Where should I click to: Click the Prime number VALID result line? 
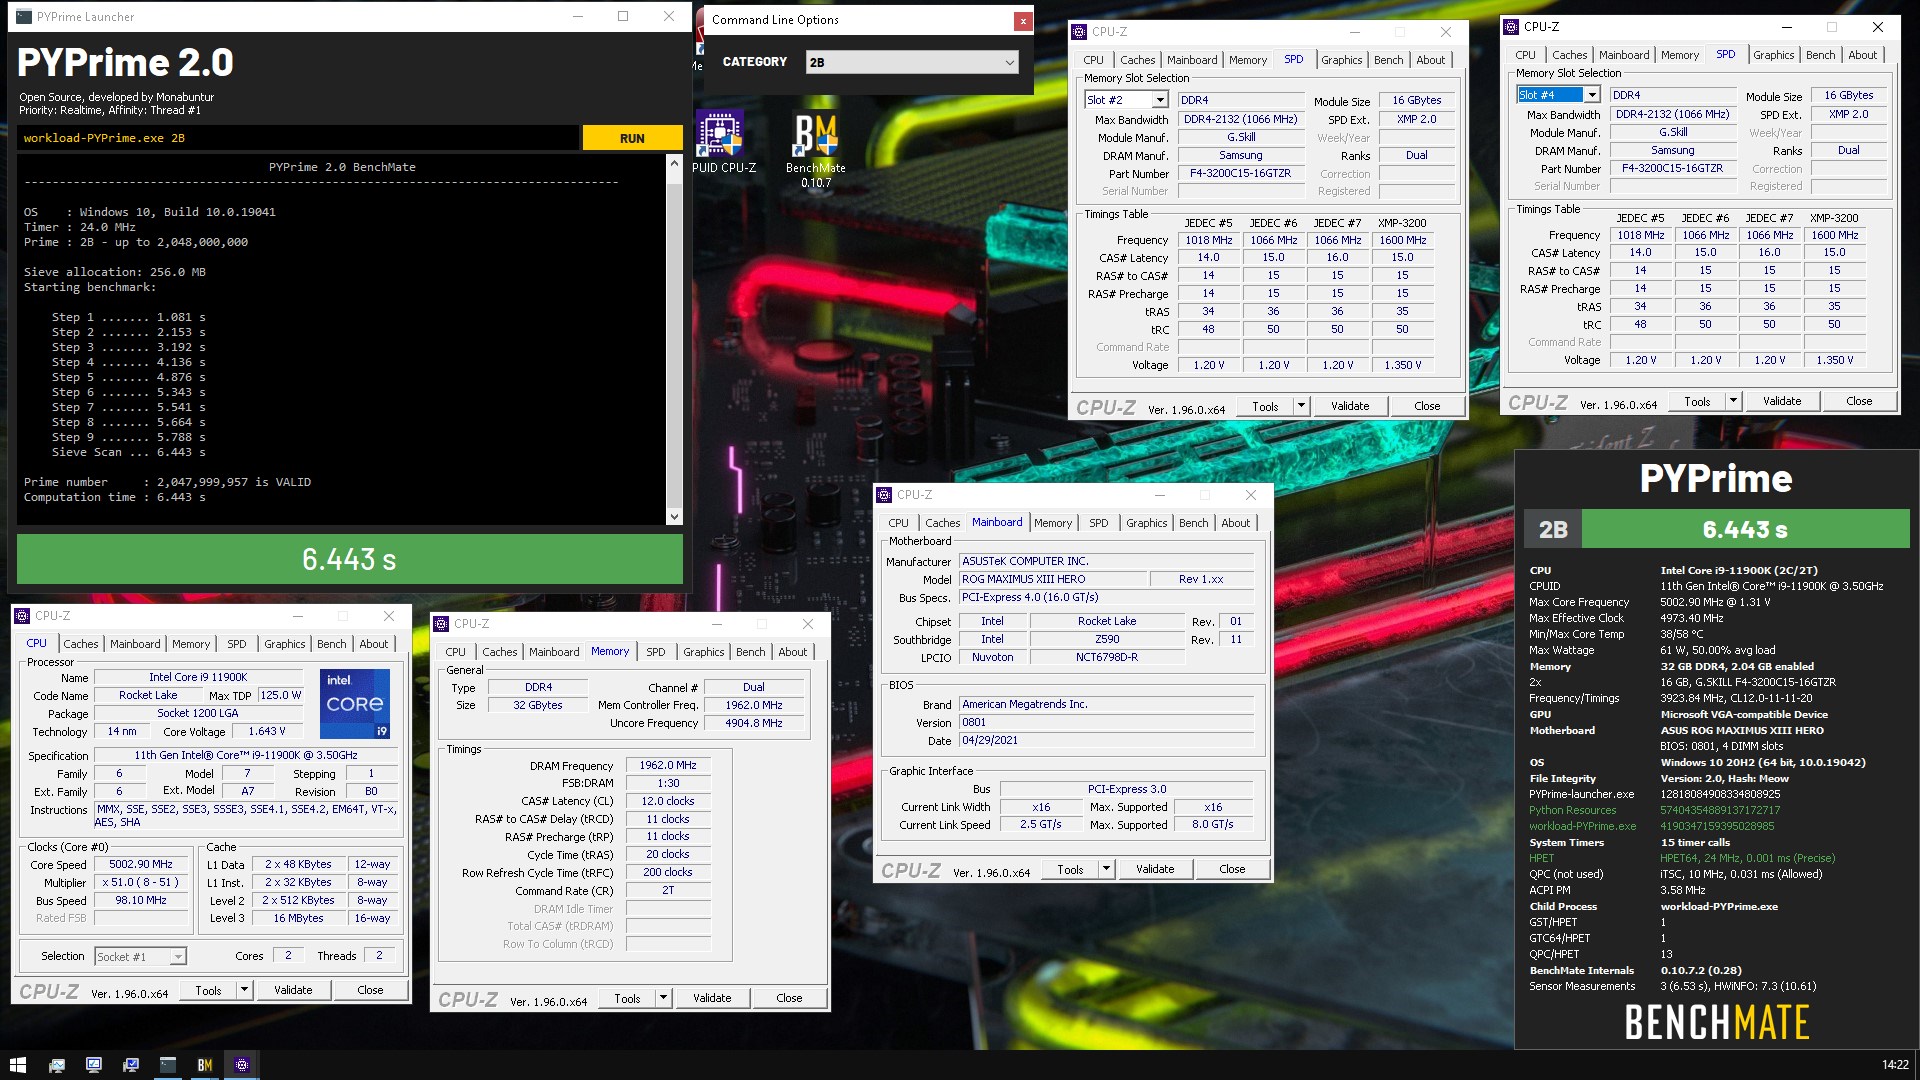tap(168, 482)
